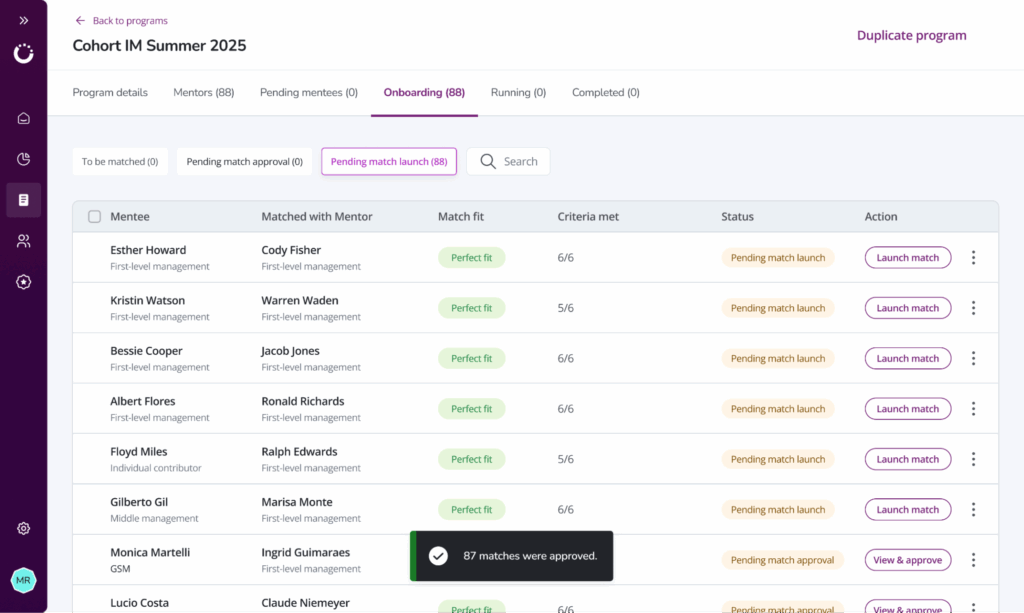Click mentee name Esther Howard

click(148, 250)
